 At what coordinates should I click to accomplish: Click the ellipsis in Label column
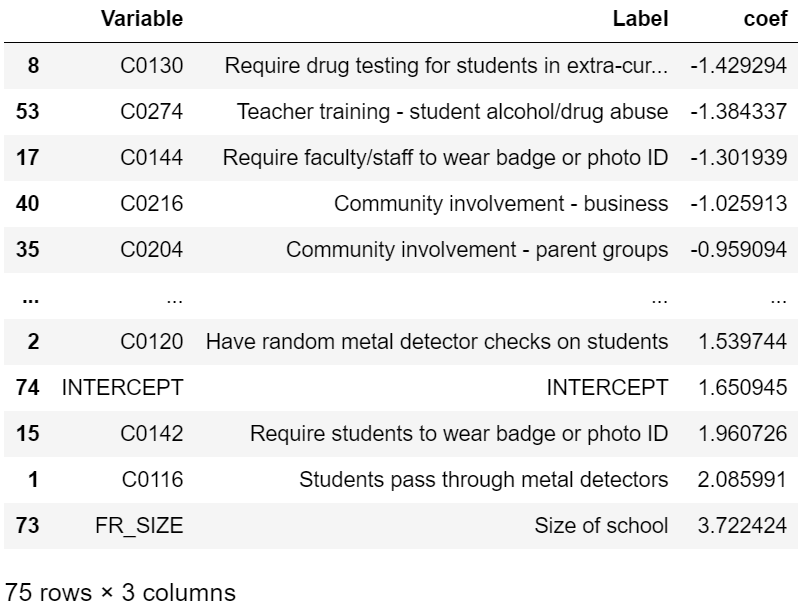coord(659,296)
